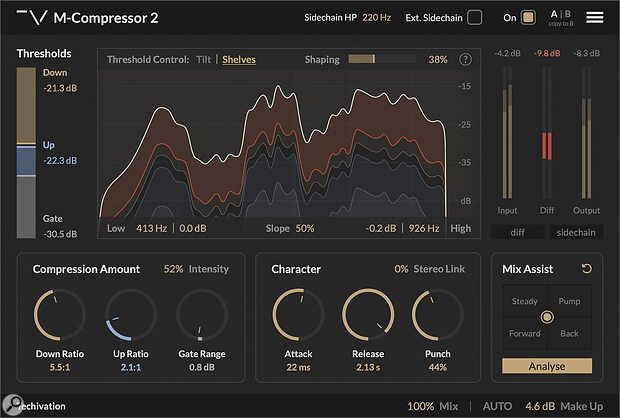Image resolution: width=620 pixels, height=418 pixels.
Task: Click the Forward quadrant in Mix Assist
Action: [525, 333]
